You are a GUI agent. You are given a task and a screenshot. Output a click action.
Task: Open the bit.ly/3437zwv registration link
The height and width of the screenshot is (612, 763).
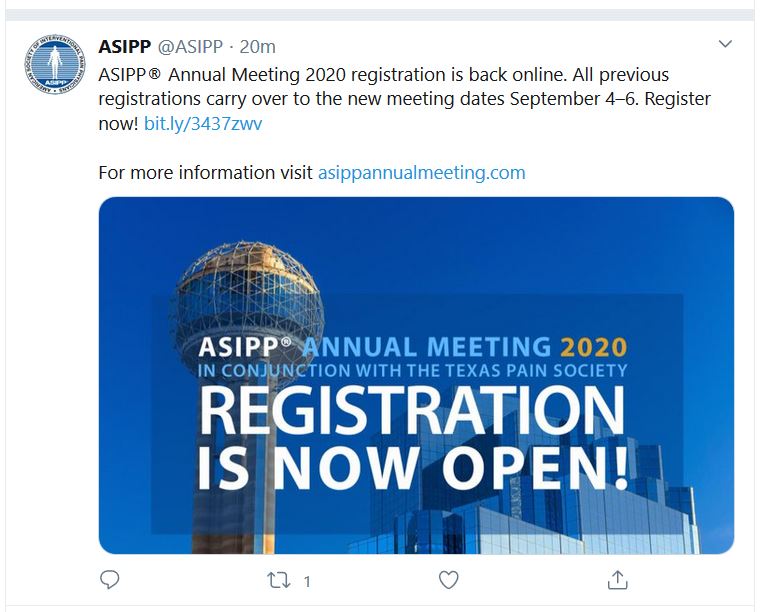(x=203, y=124)
